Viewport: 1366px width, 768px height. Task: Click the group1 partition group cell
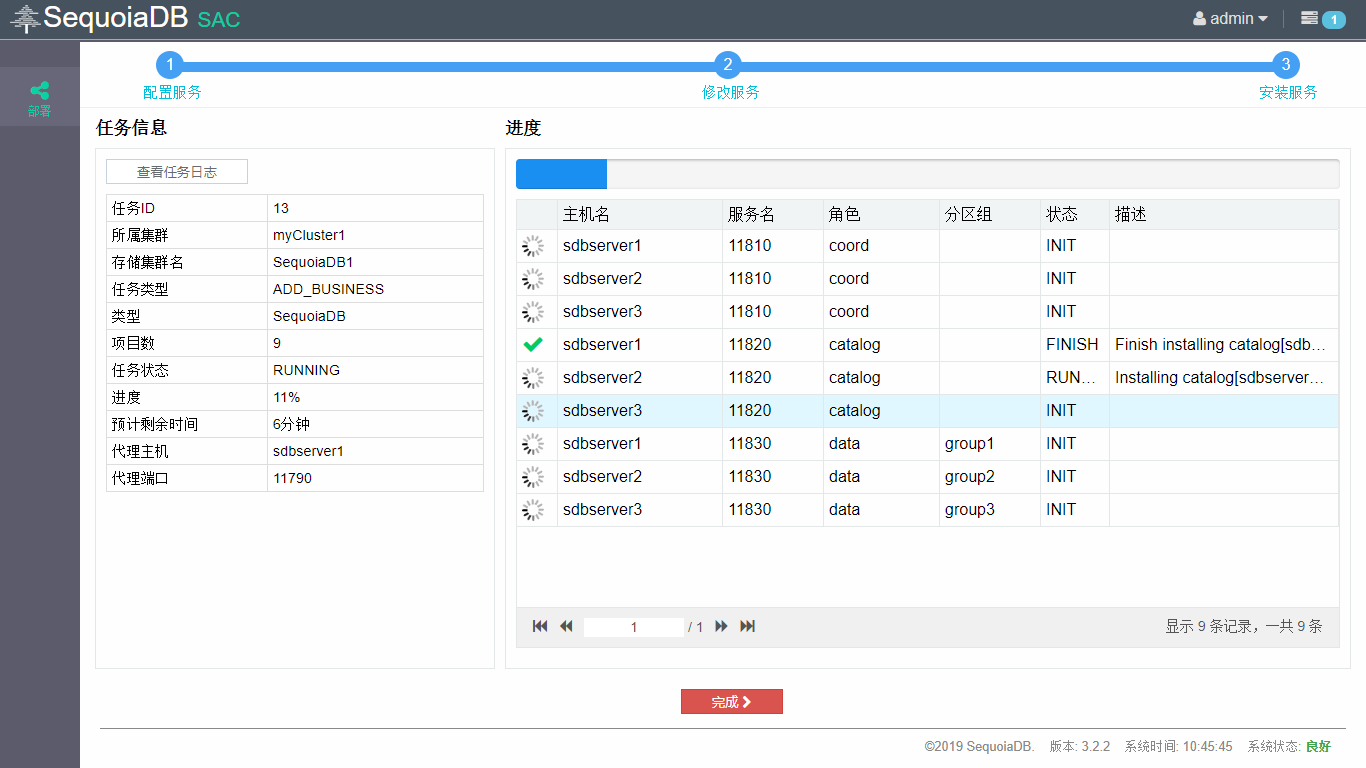point(990,443)
